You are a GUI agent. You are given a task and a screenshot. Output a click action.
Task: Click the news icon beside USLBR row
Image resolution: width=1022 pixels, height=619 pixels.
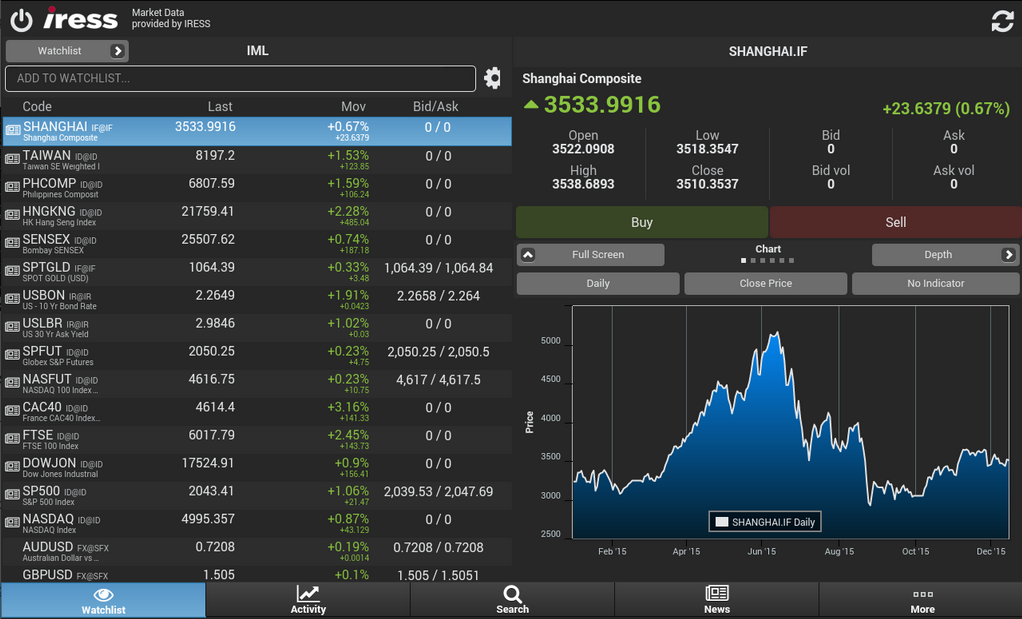pos(12,326)
